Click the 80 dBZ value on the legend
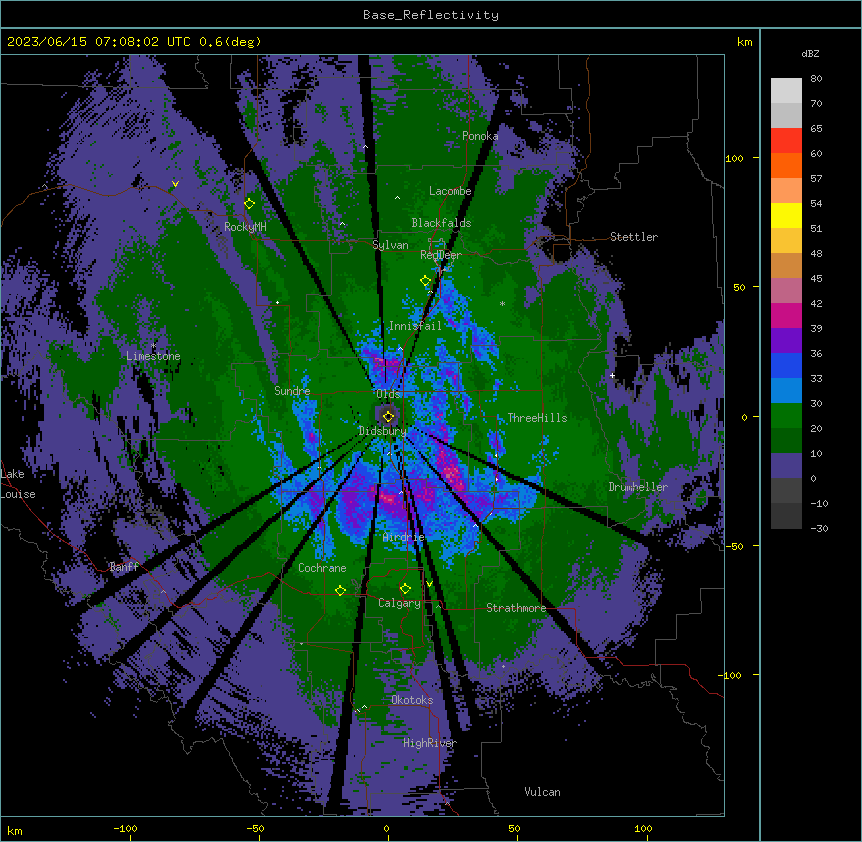This screenshot has width=862, height=842. click(x=816, y=79)
